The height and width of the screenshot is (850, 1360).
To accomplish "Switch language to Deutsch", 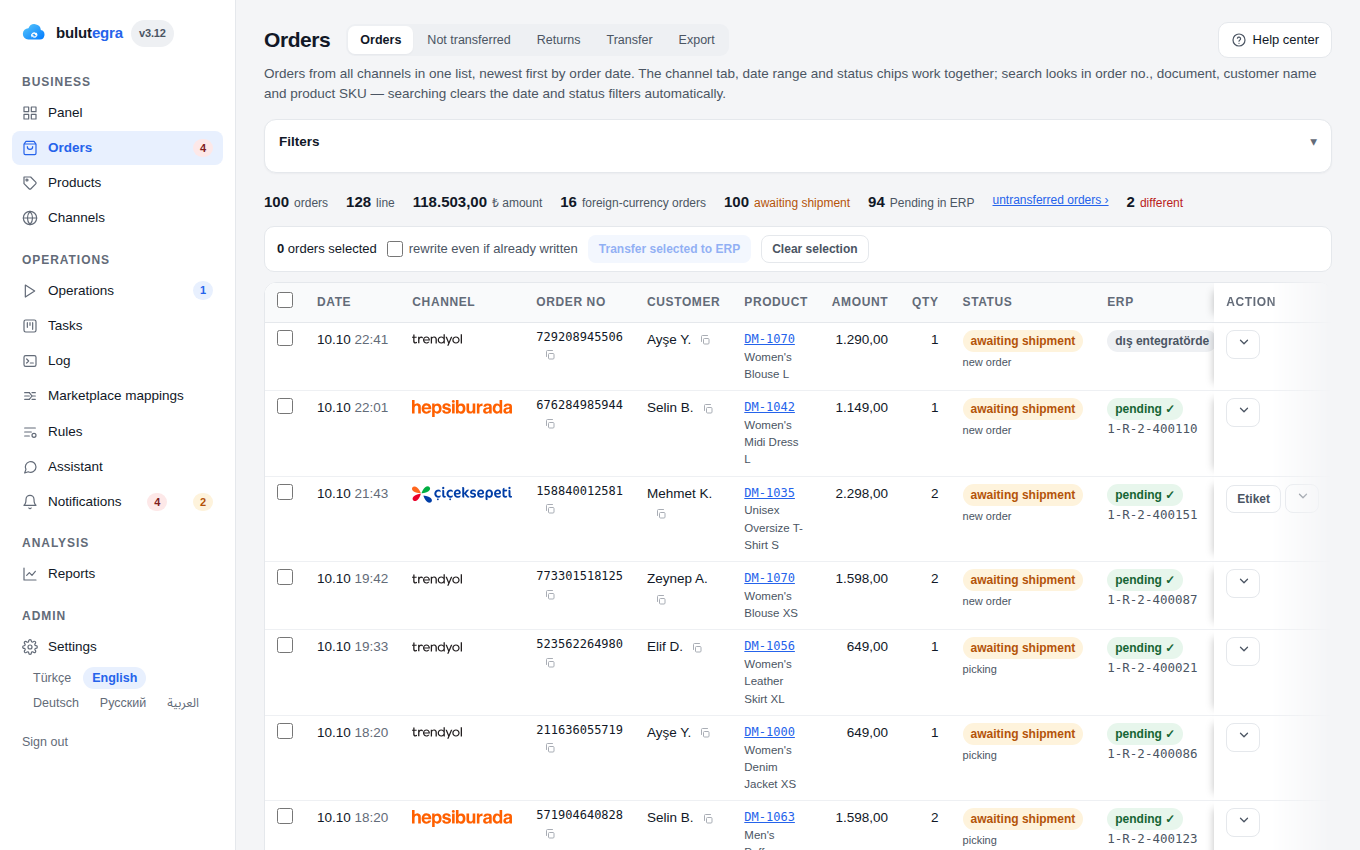I will (56, 703).
